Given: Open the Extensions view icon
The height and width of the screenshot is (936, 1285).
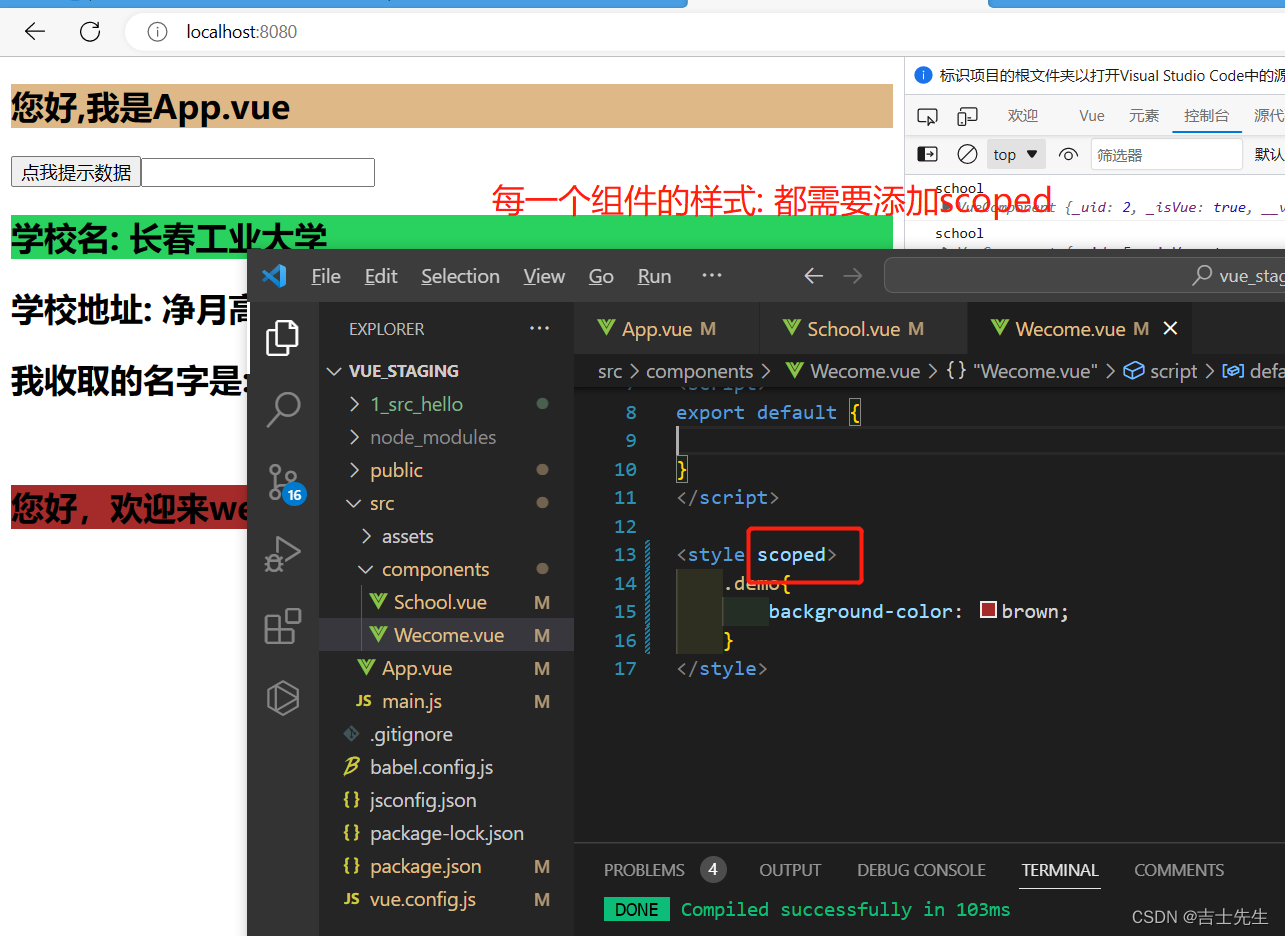Looking at the screenshot, I should pyautogui.click(x=283, y=626).
